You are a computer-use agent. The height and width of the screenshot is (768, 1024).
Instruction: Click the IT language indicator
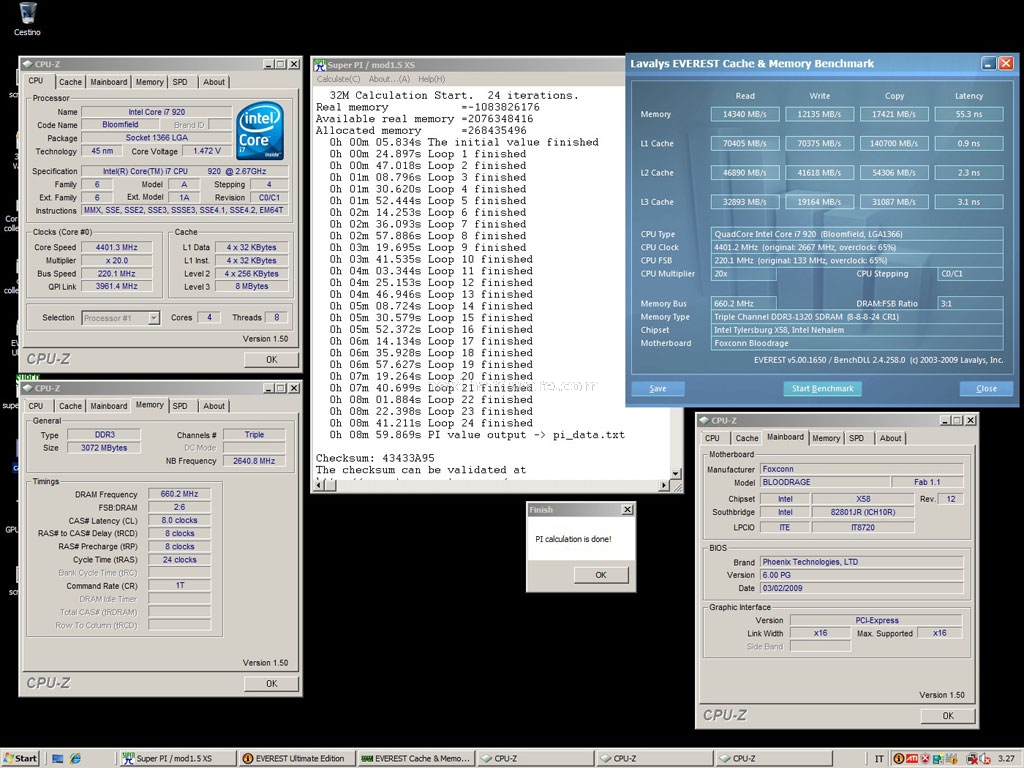(x=879, y=758)
